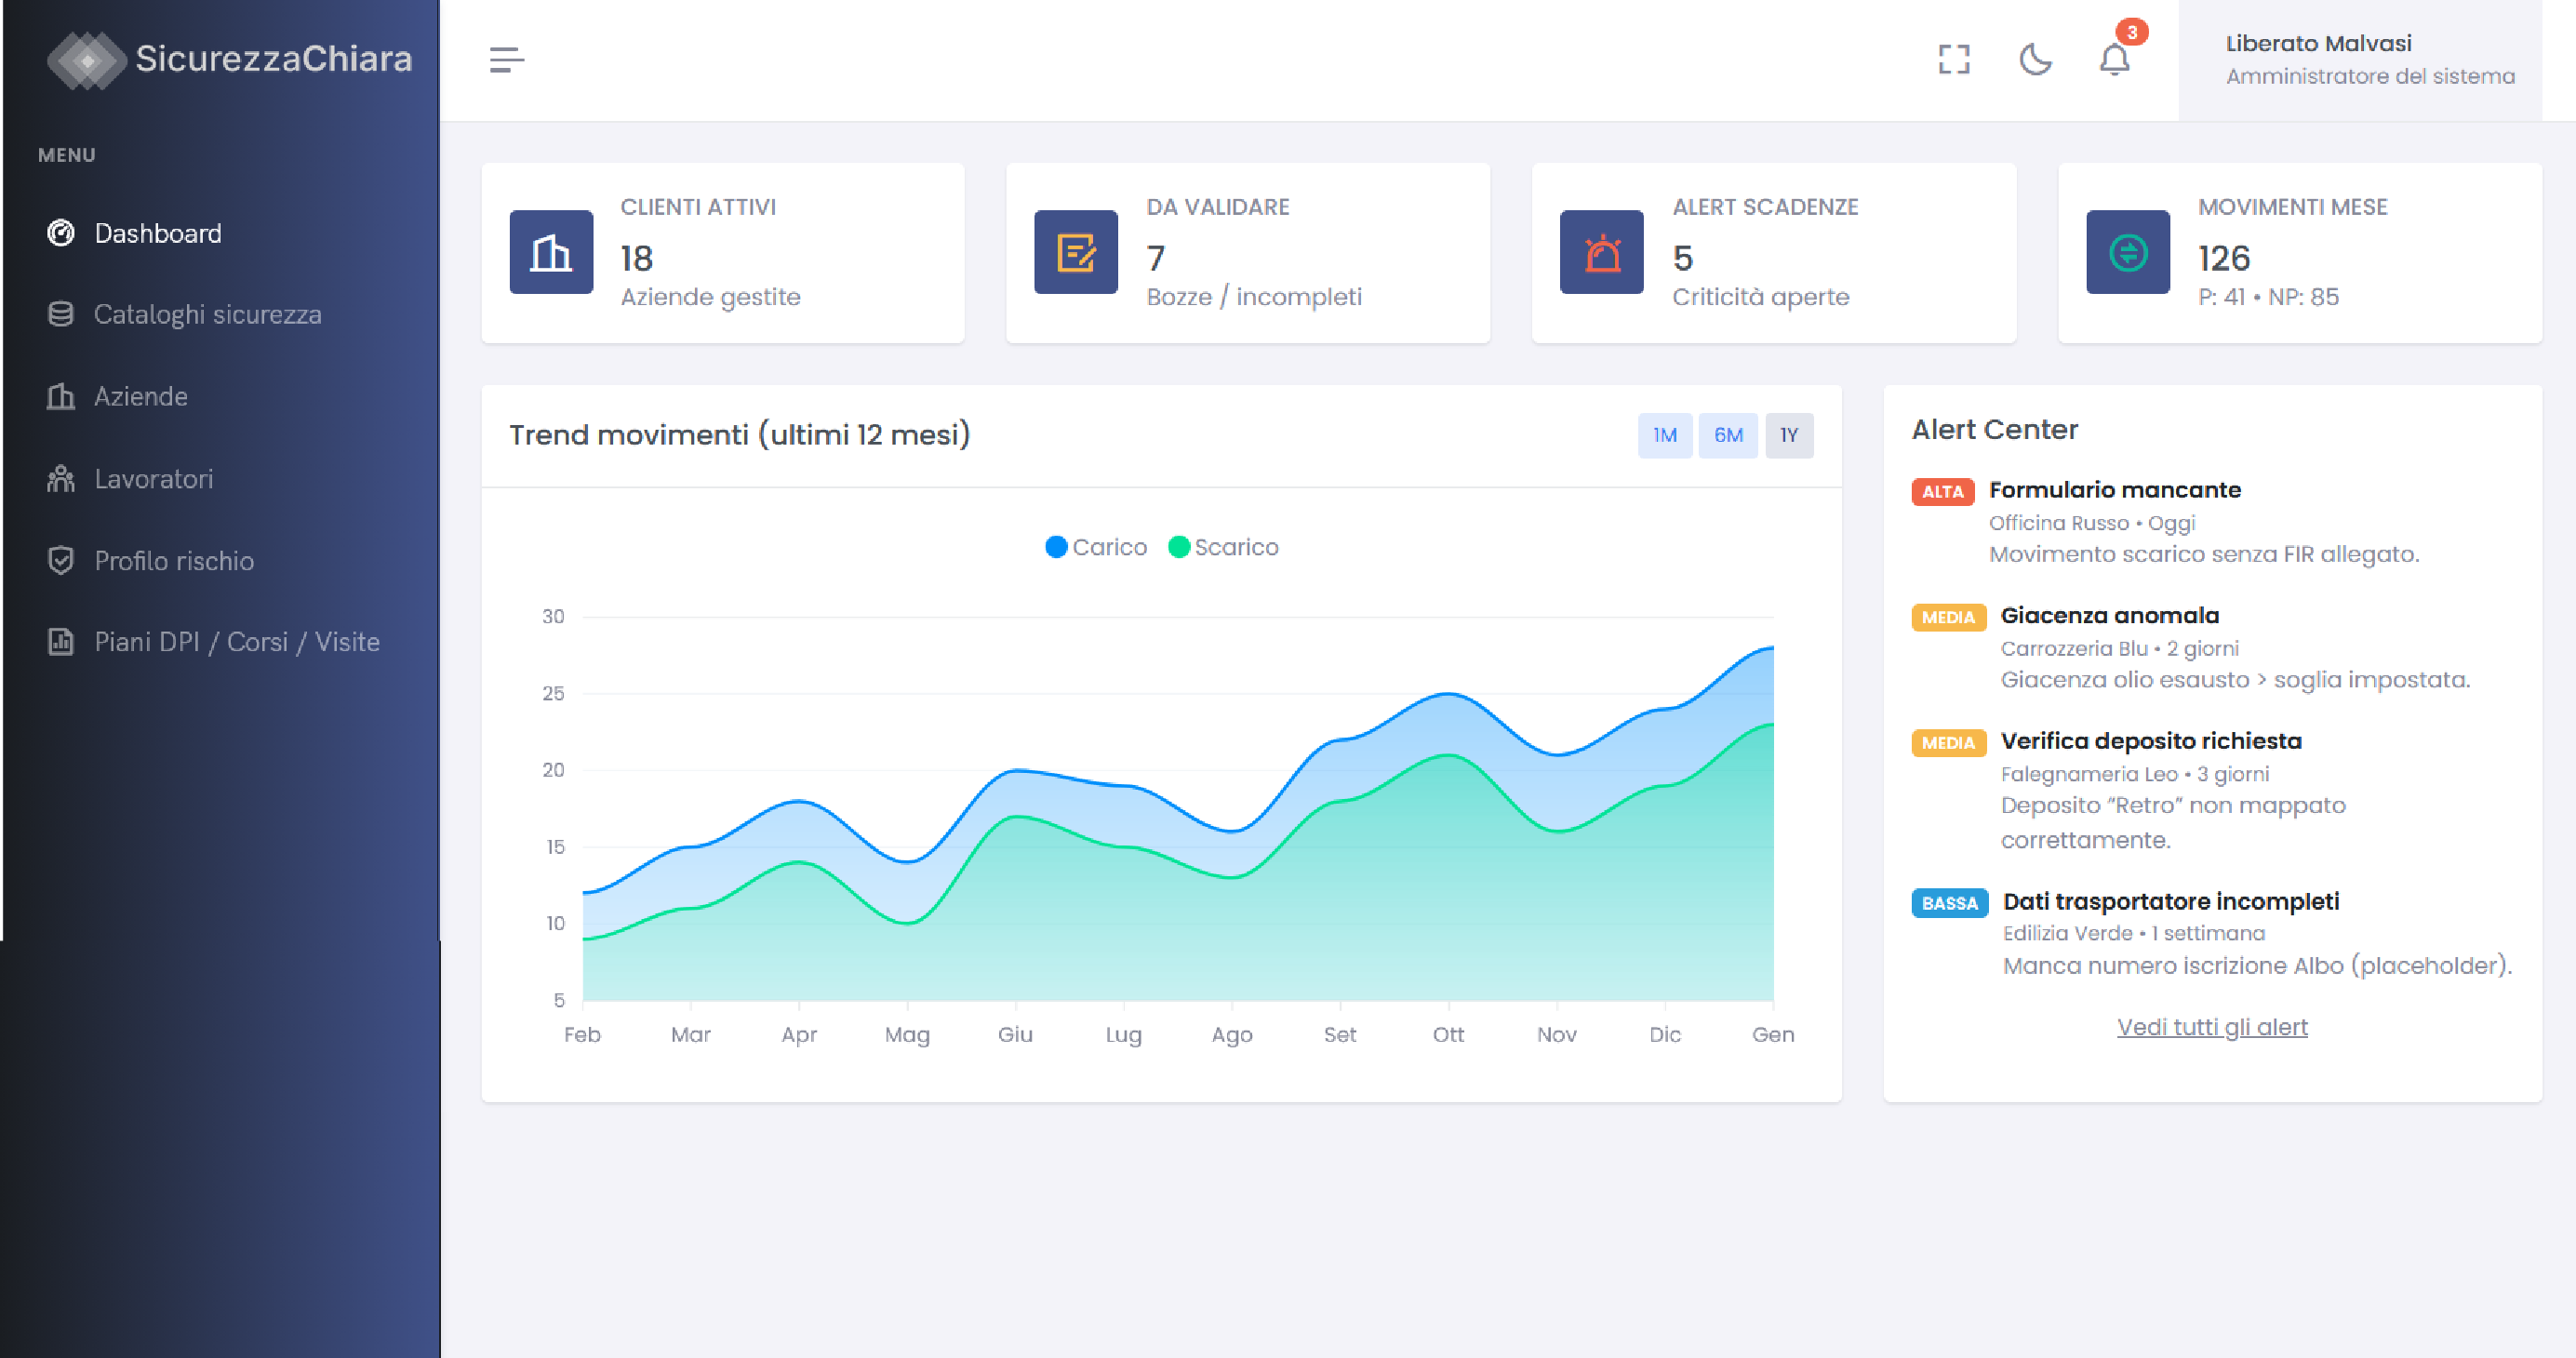This screenshot has height=1358, width=2576.
Task: Click the Alert Scadenze siren icon
Action: click(1601, 252)
